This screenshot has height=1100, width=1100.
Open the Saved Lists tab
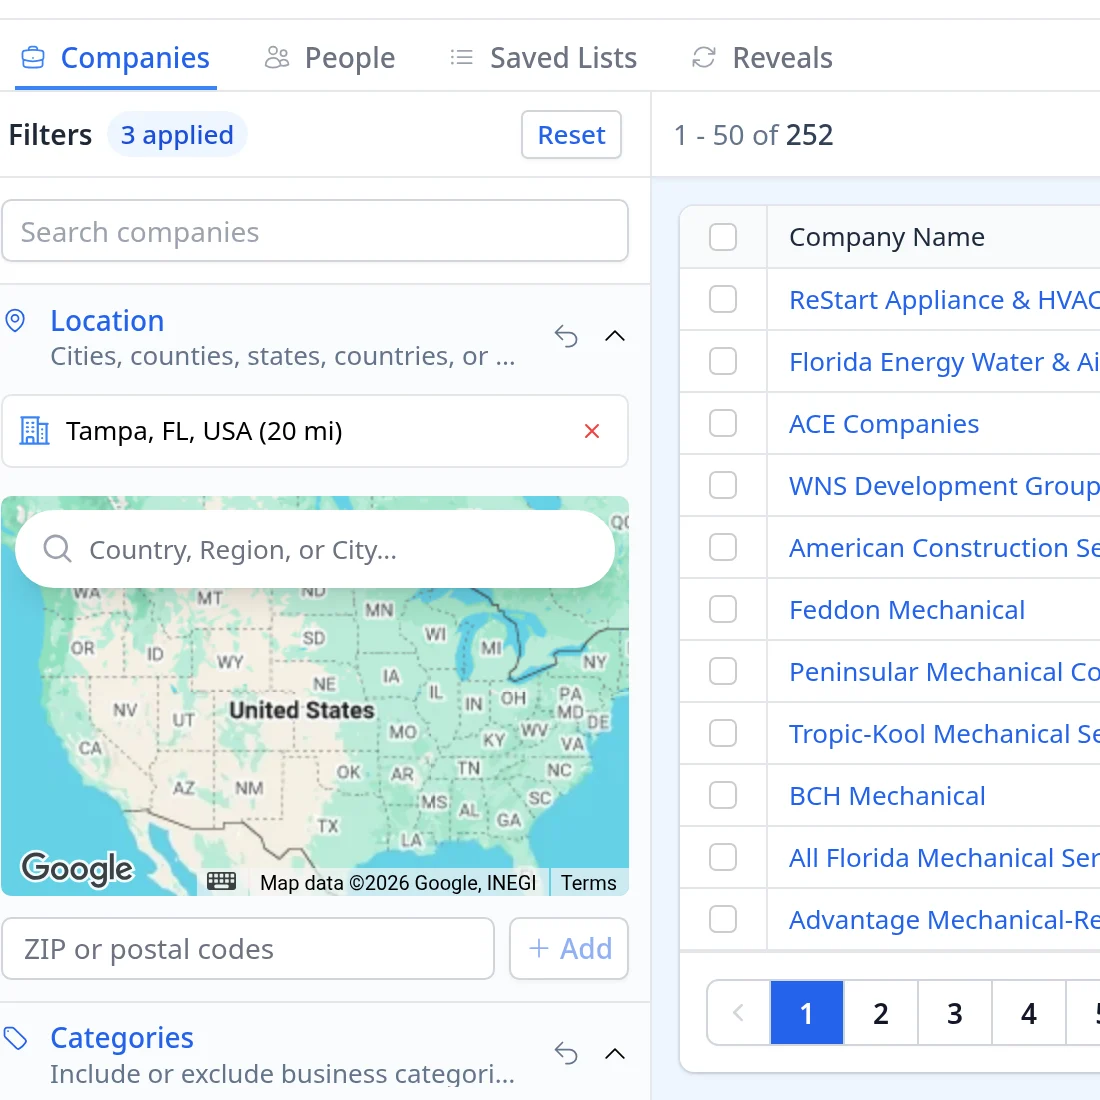click(x=543, y=58)
